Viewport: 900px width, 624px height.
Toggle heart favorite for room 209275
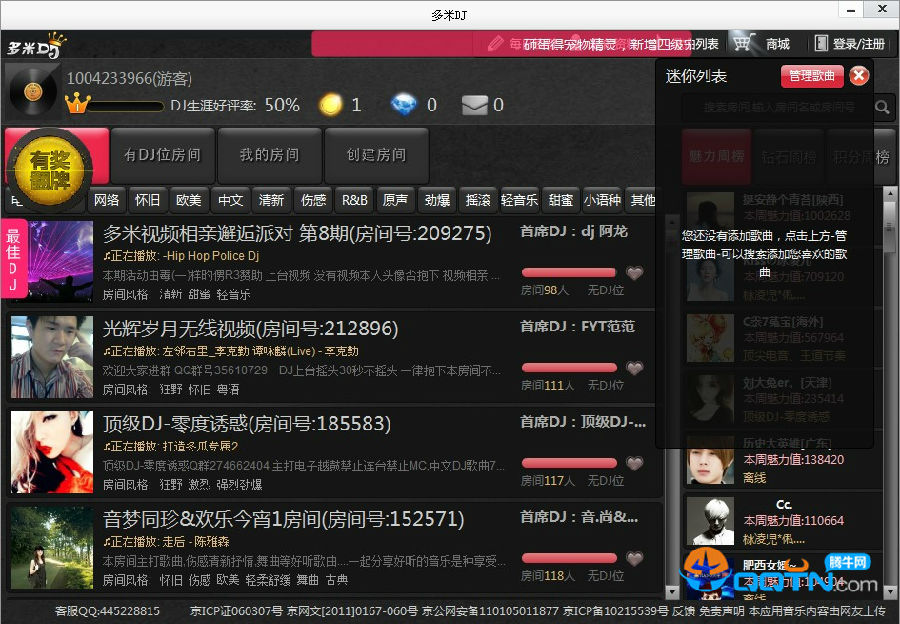634,273
